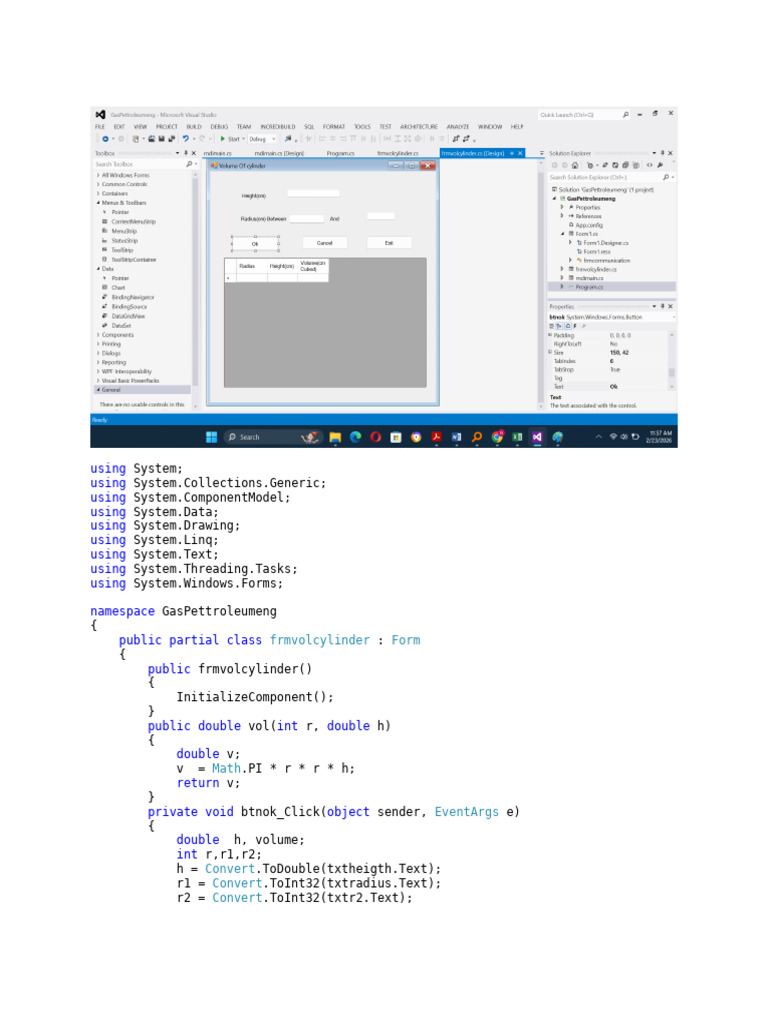Open Excel from the taskbar
The image size is (768, 1024).
(517, 438)
